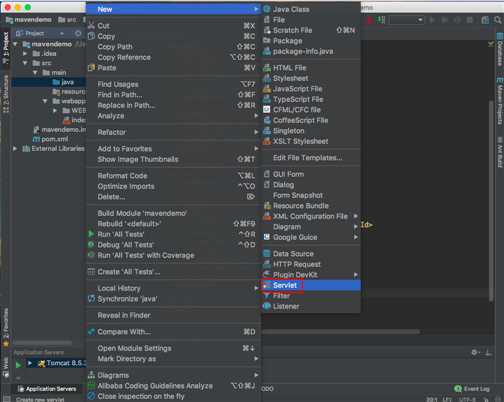Open the New submenu entry
The width and height of the screenshot is (504, 402).
click(x=173, y=9)
